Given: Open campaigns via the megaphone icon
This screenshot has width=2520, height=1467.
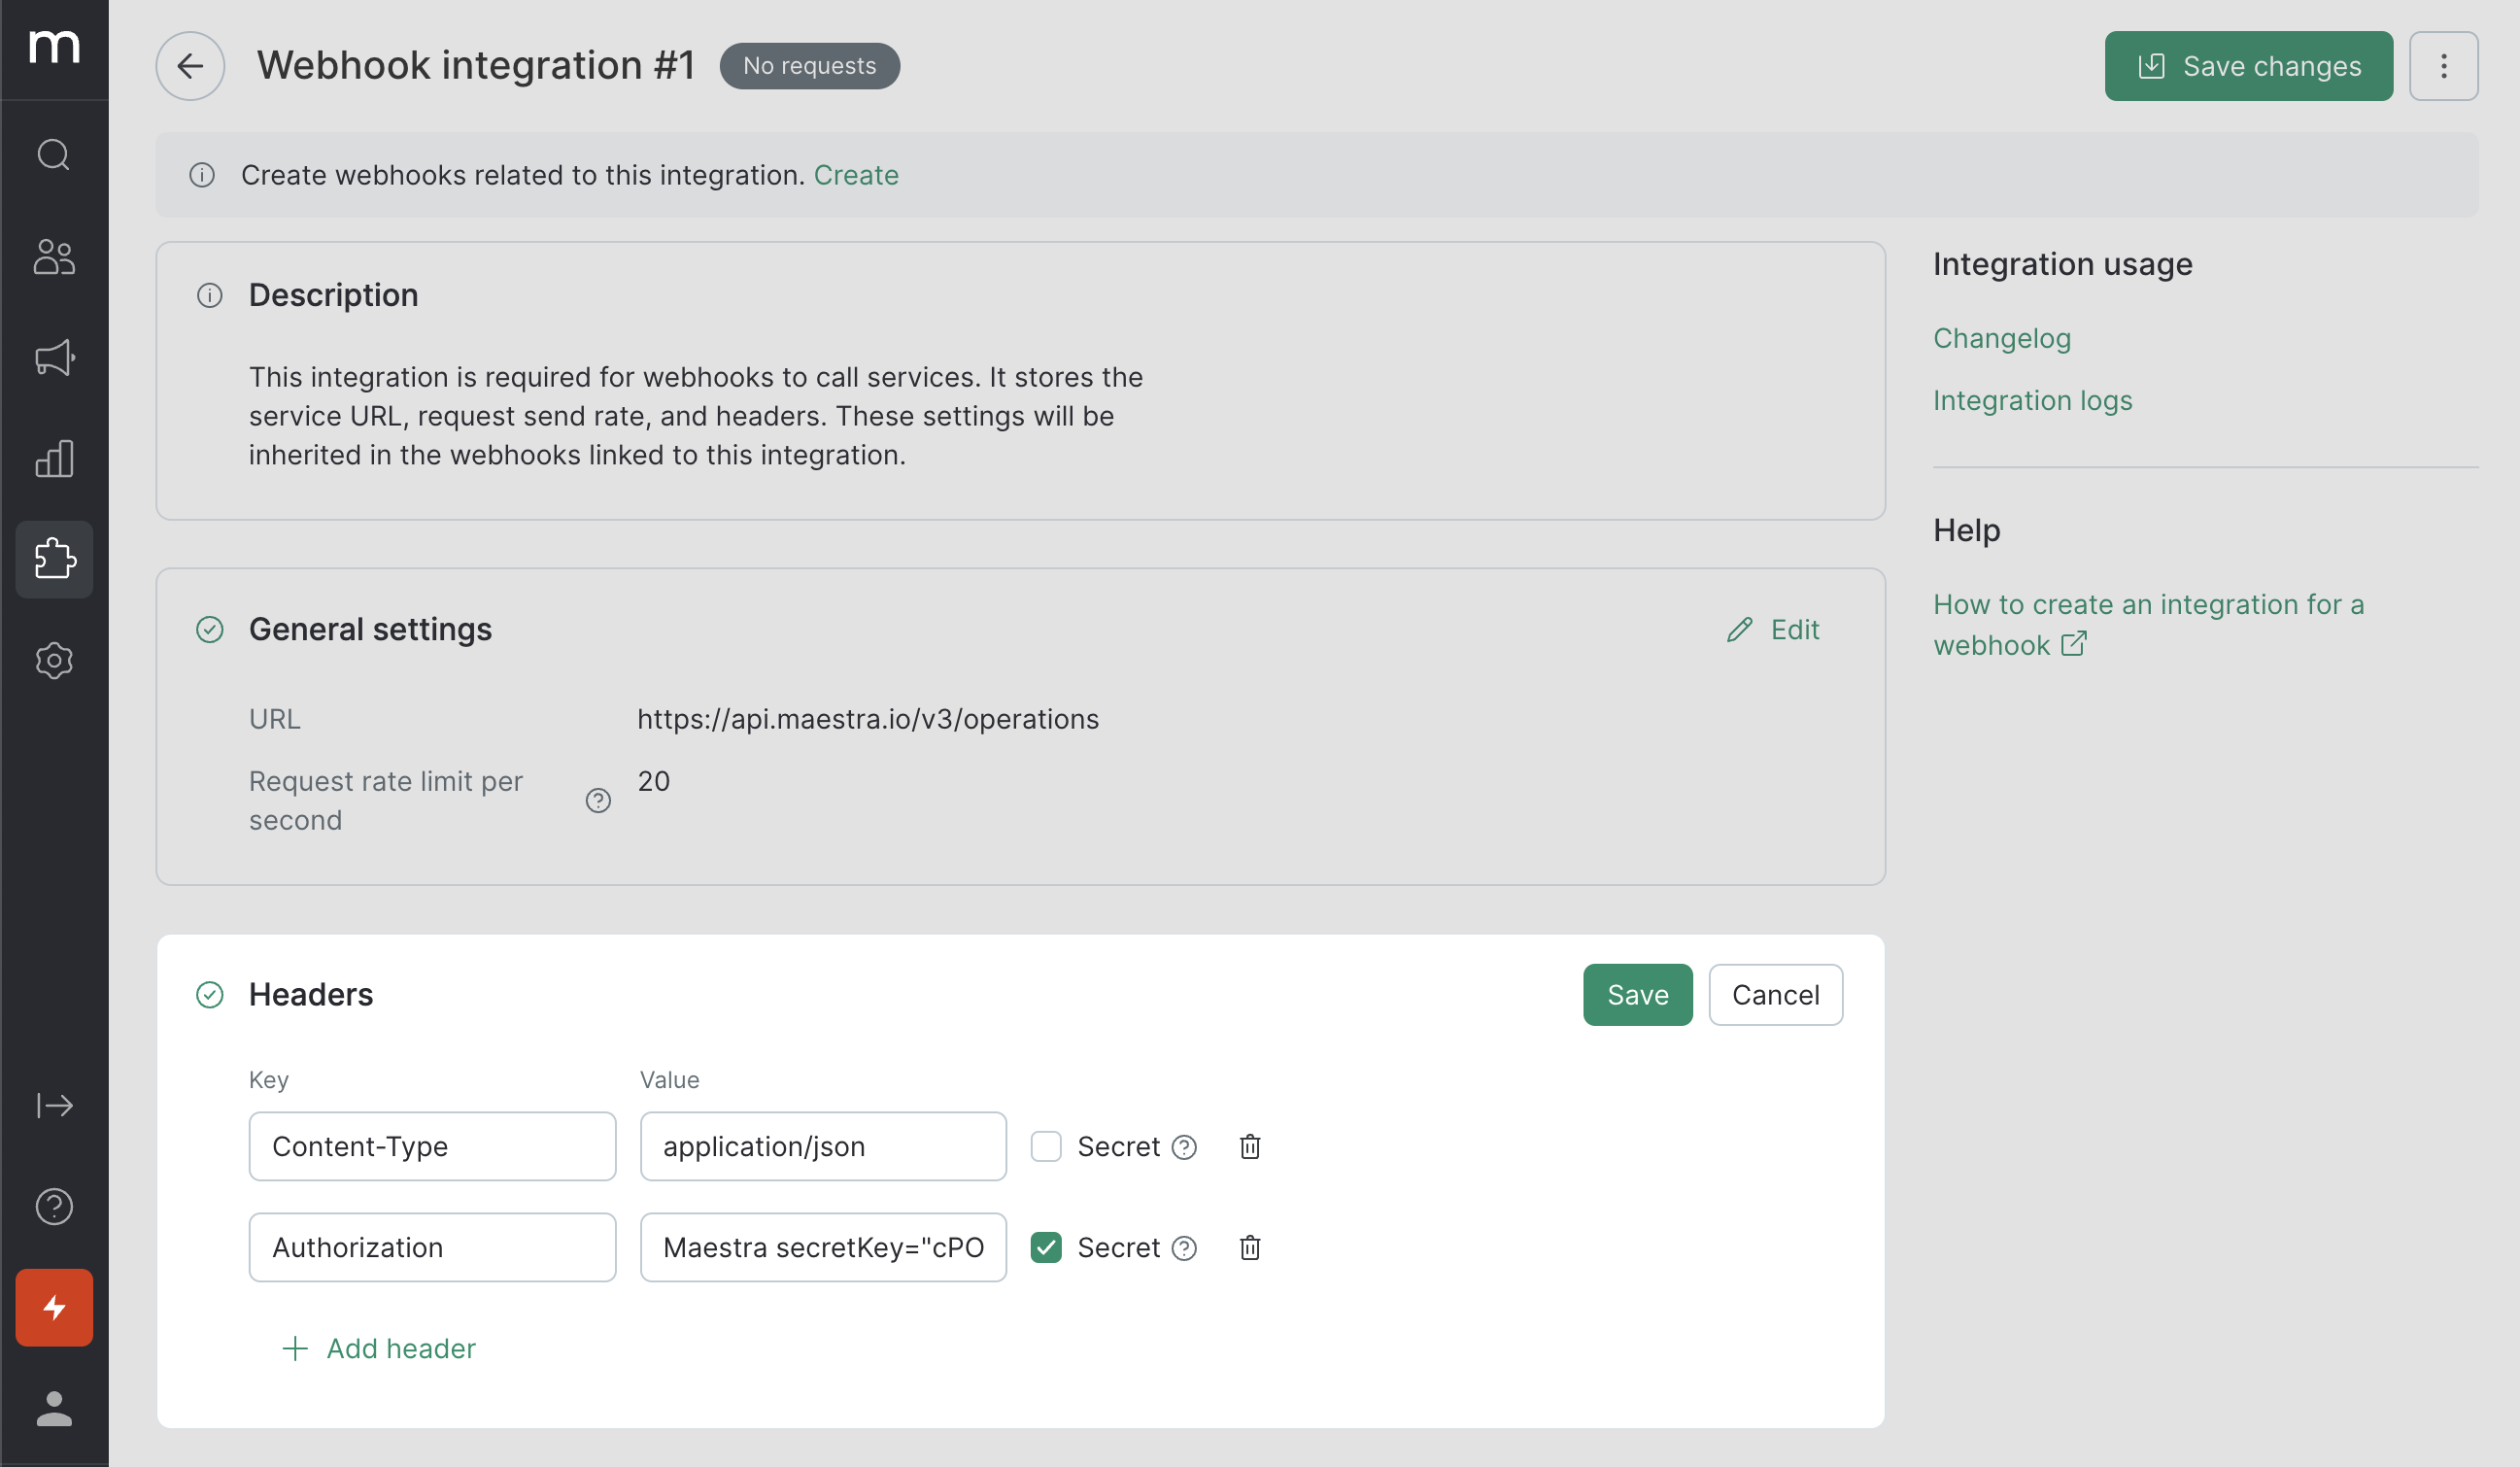Looking at the screenshot, I should coord(54,358).
